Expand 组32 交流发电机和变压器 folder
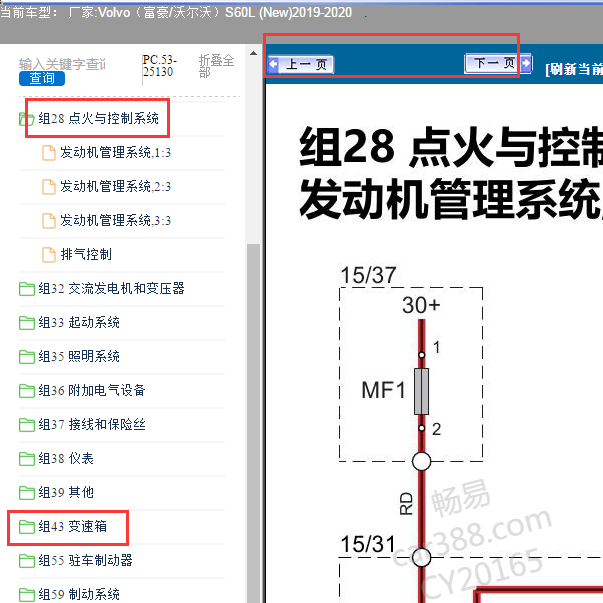The width and height of the screenshot is (603, 603). (111, 288)
